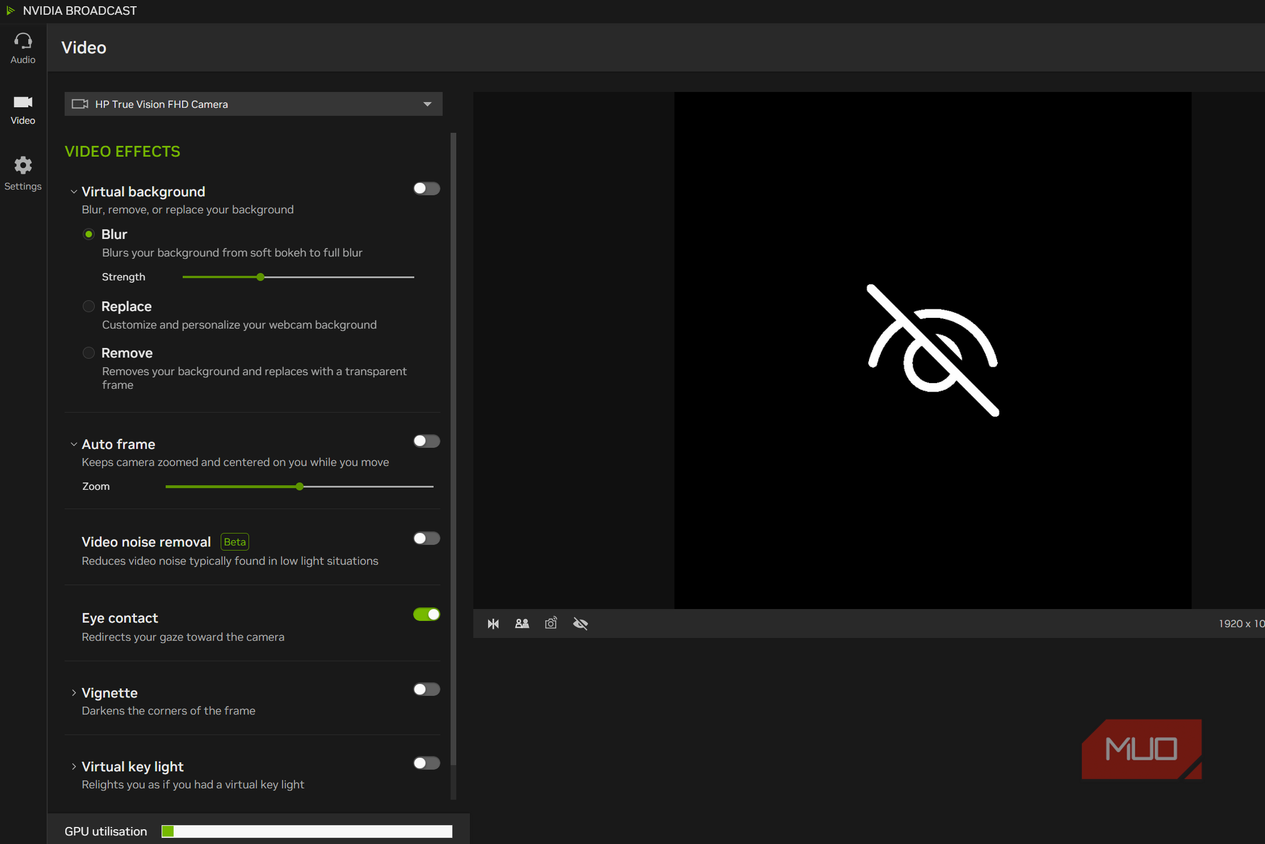Click the Virtual background heading
1265x844 pixels.
(x=143, y=192)
